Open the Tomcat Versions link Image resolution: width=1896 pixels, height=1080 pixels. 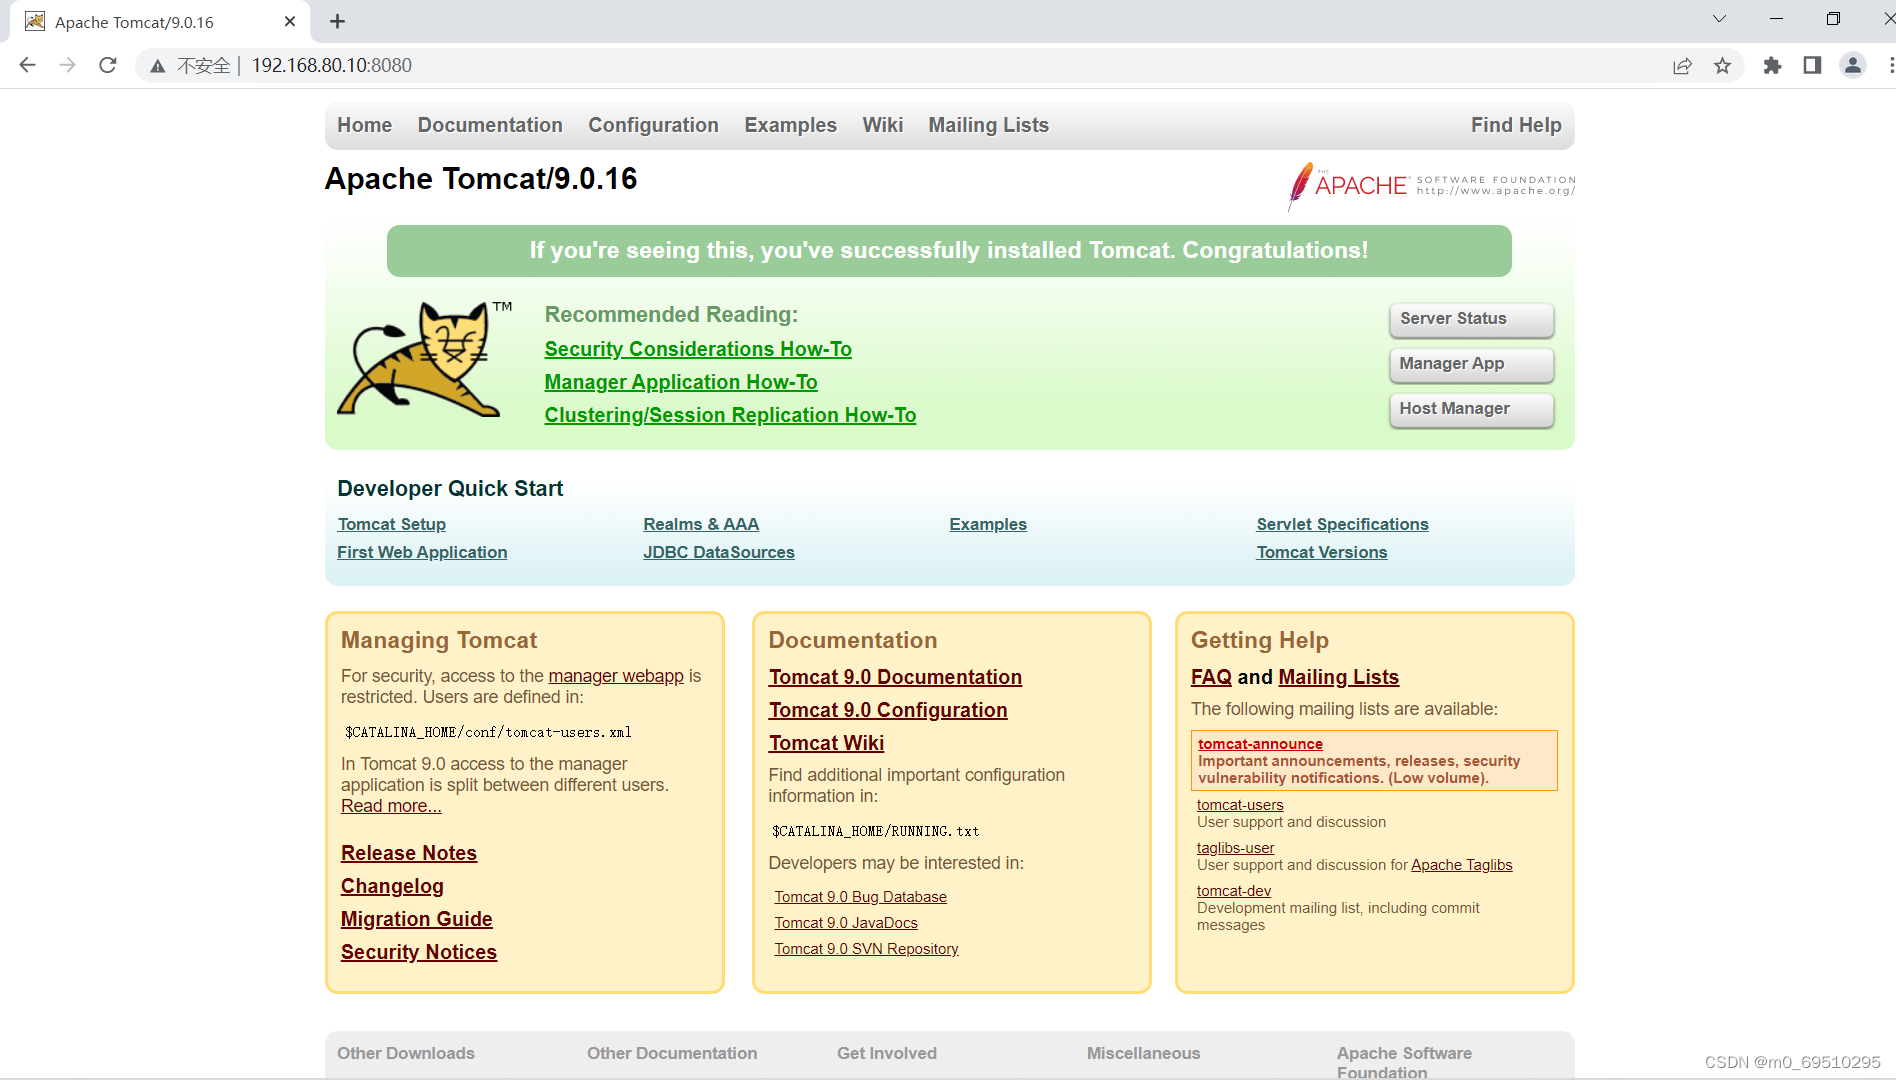point(1321,552)
